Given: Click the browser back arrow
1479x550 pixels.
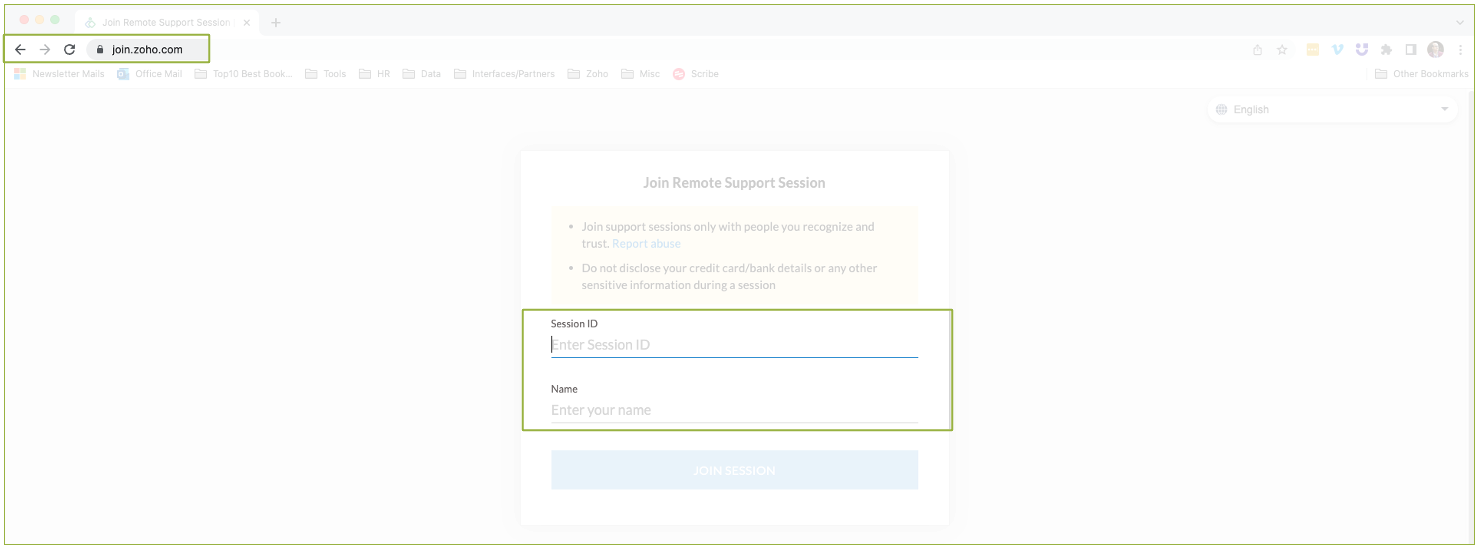Looking at the screenshot, I should [20, 49].
